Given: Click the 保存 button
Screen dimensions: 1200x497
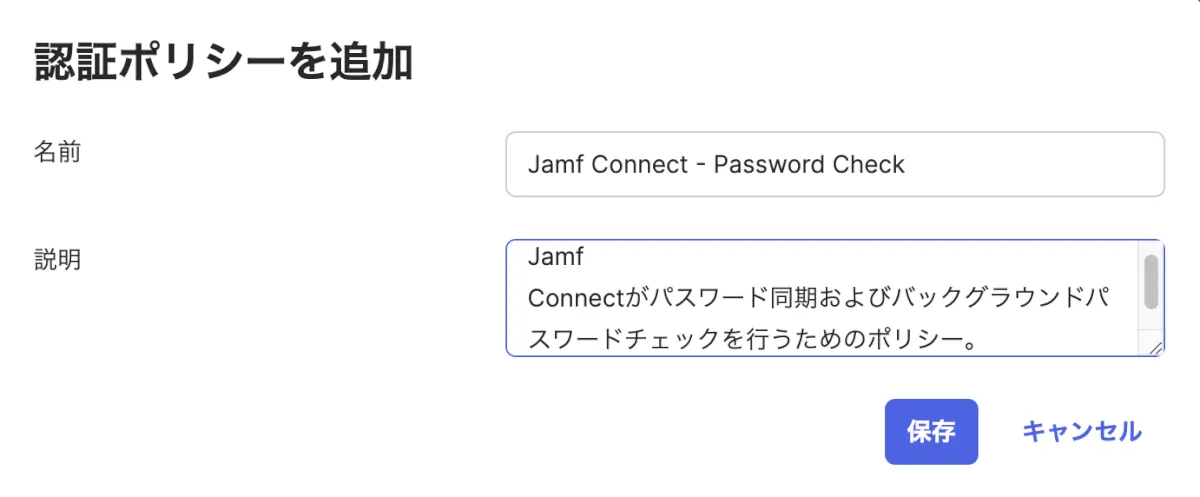Looking at the screenshot, I should (x=930, y=432).
